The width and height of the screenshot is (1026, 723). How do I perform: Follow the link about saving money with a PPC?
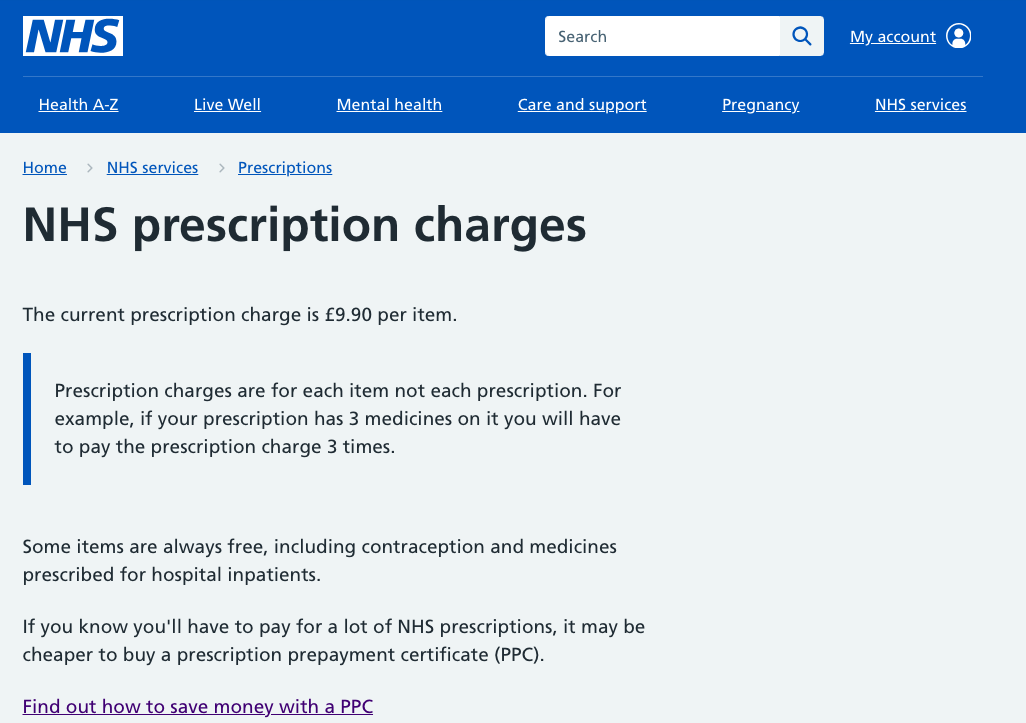198,706
